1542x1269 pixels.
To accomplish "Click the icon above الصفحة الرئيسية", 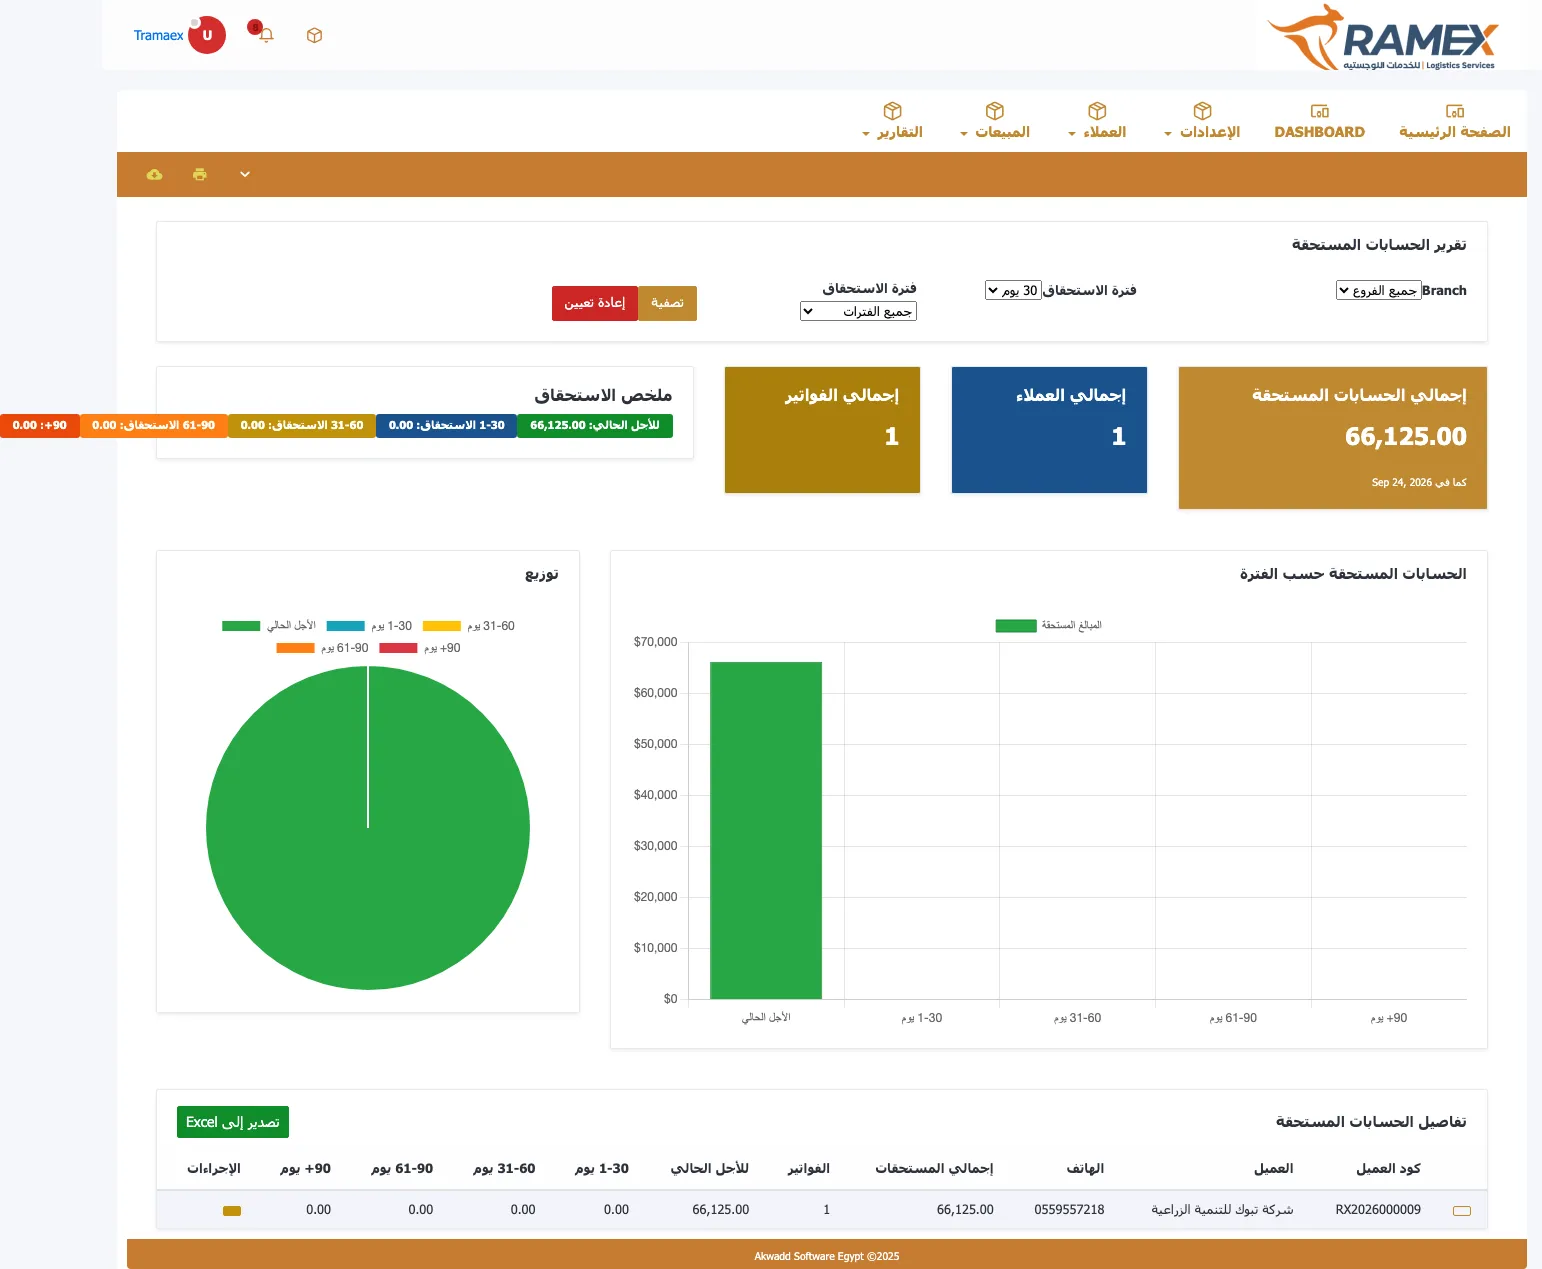I will coord(1455,111).
